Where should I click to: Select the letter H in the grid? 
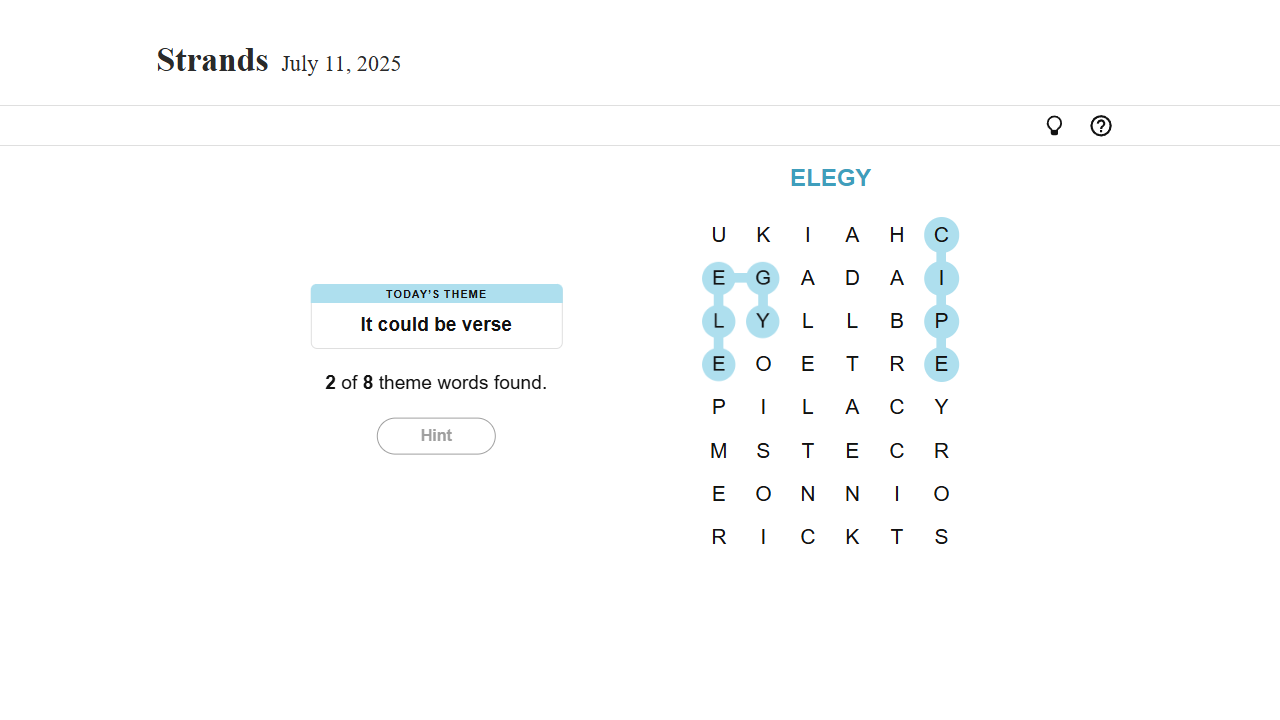[x=897, y=235]
